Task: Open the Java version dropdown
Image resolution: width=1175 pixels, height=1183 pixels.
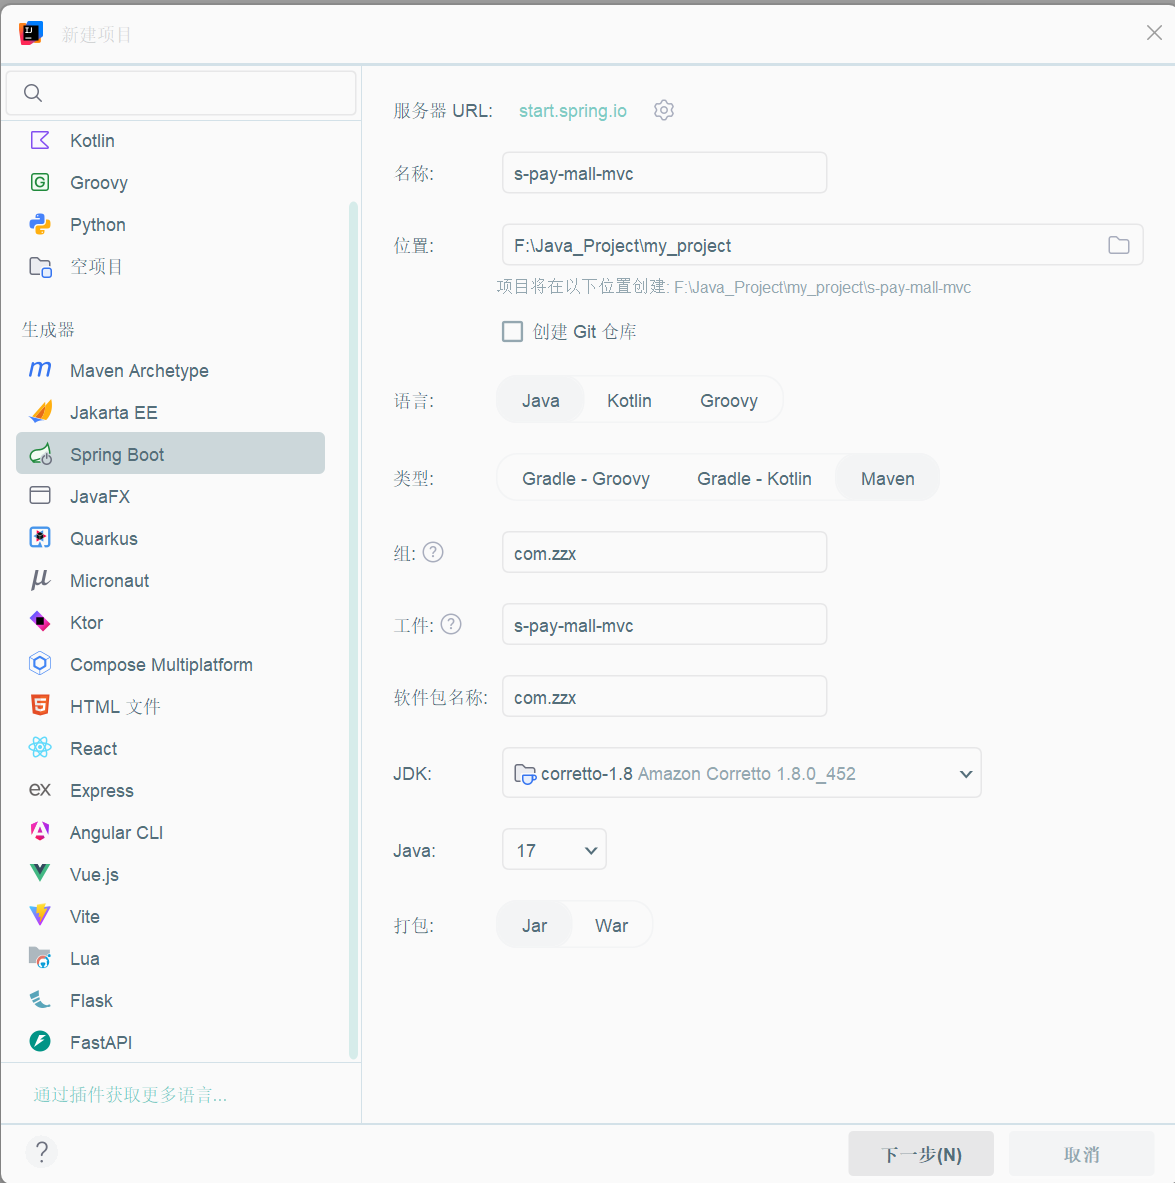Action: [554, 850]
